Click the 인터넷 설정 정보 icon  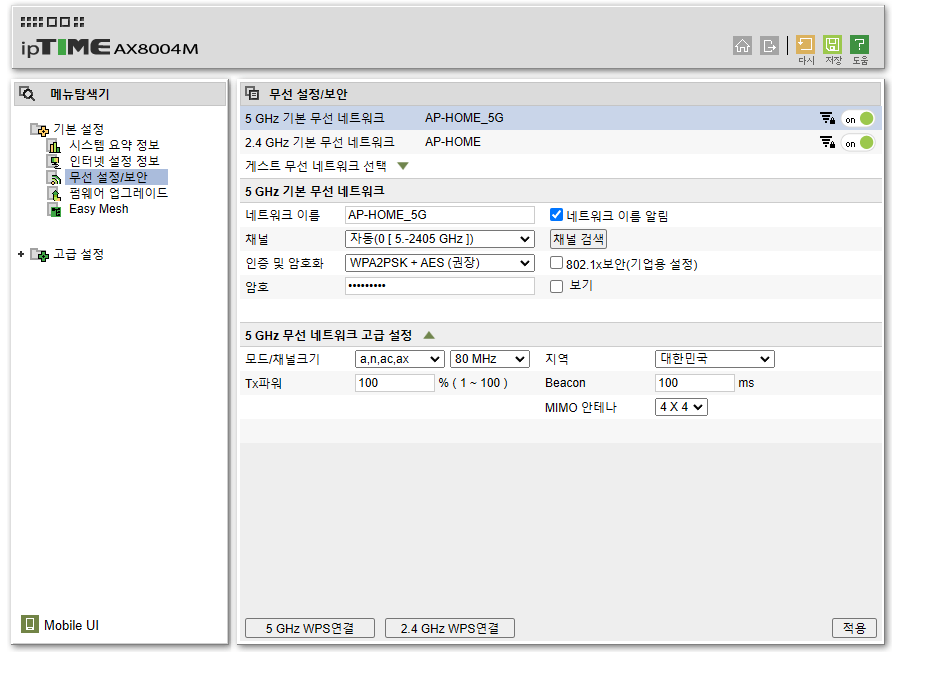(54, 162)
